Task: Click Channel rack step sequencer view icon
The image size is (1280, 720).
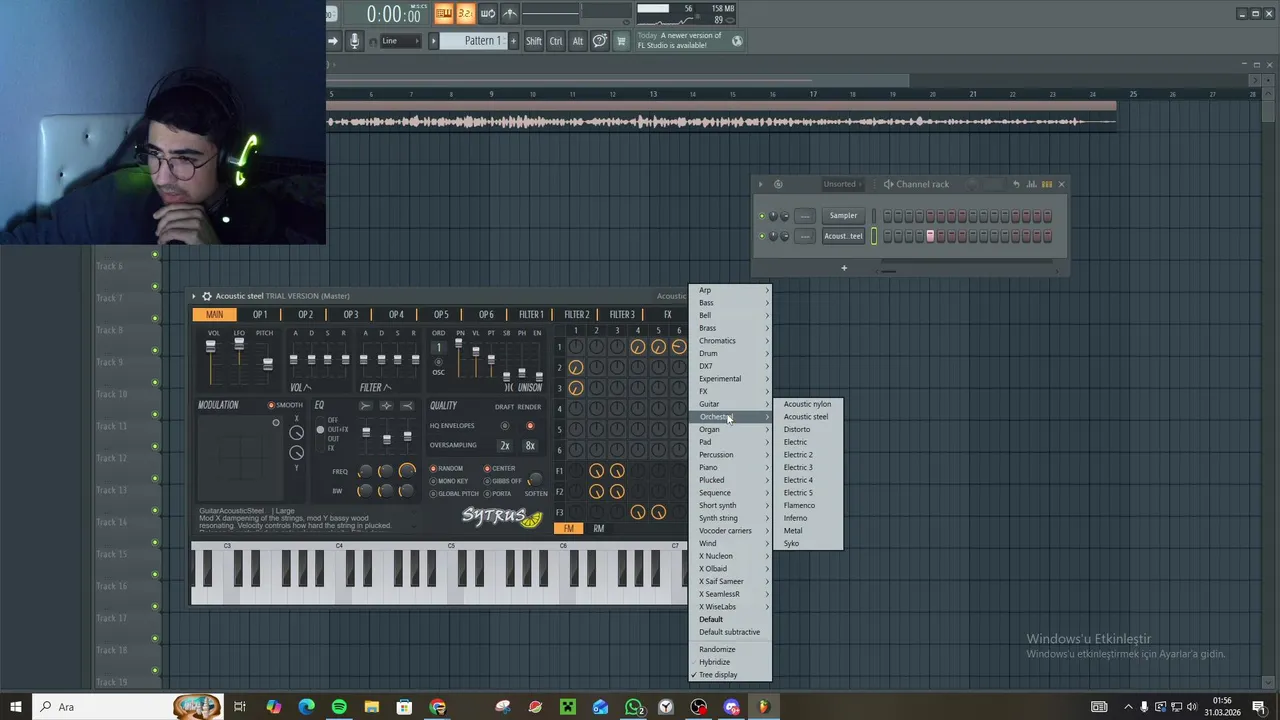Action: pyautogui.click(x=1047, y=184)
